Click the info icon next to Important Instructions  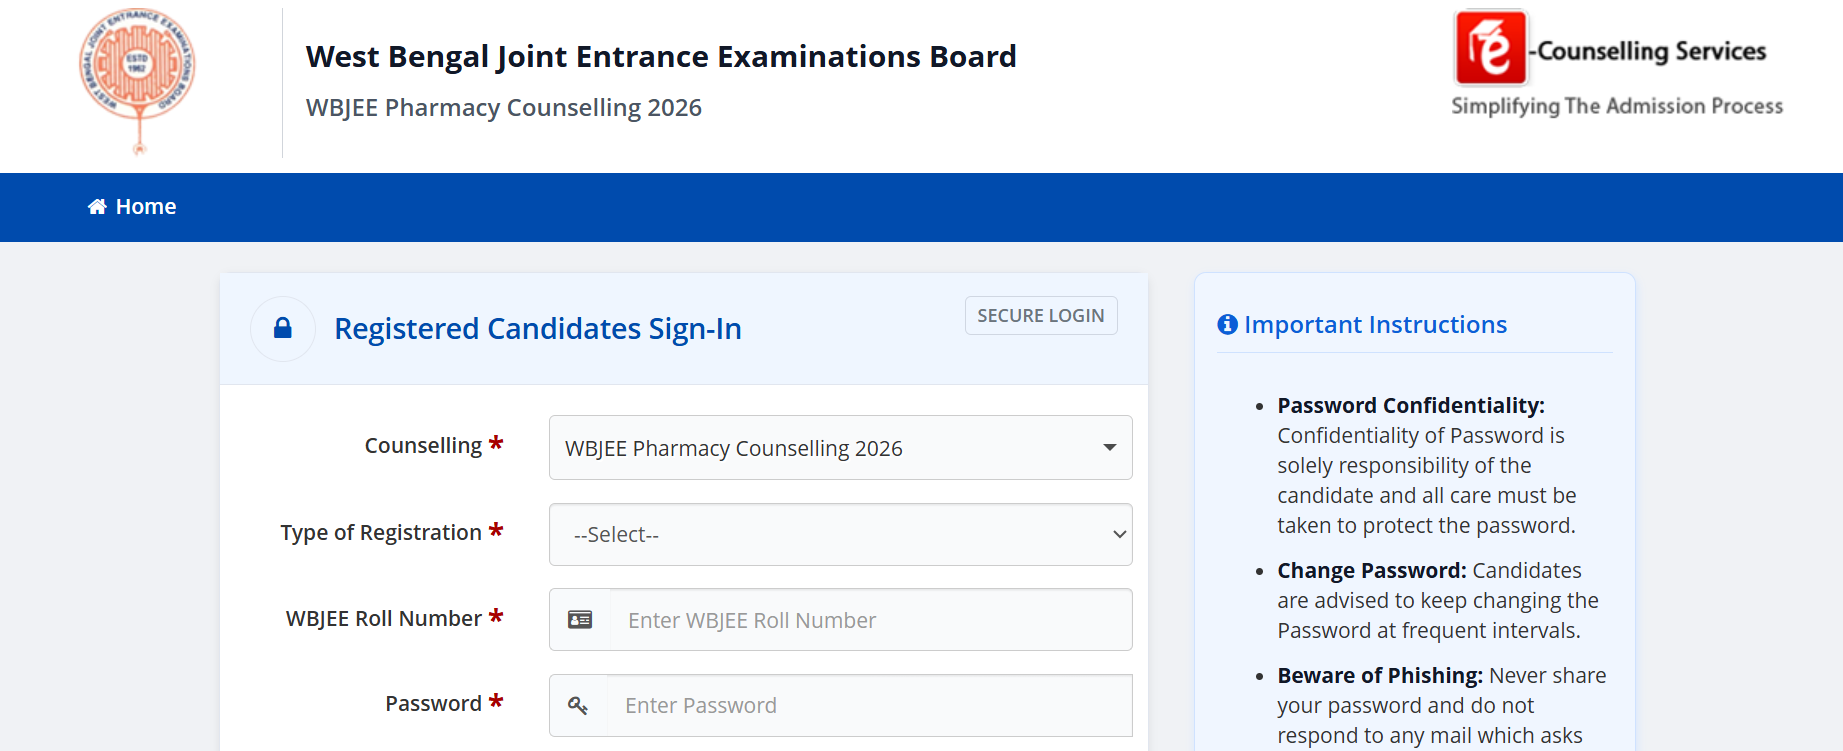(1227, 325)
